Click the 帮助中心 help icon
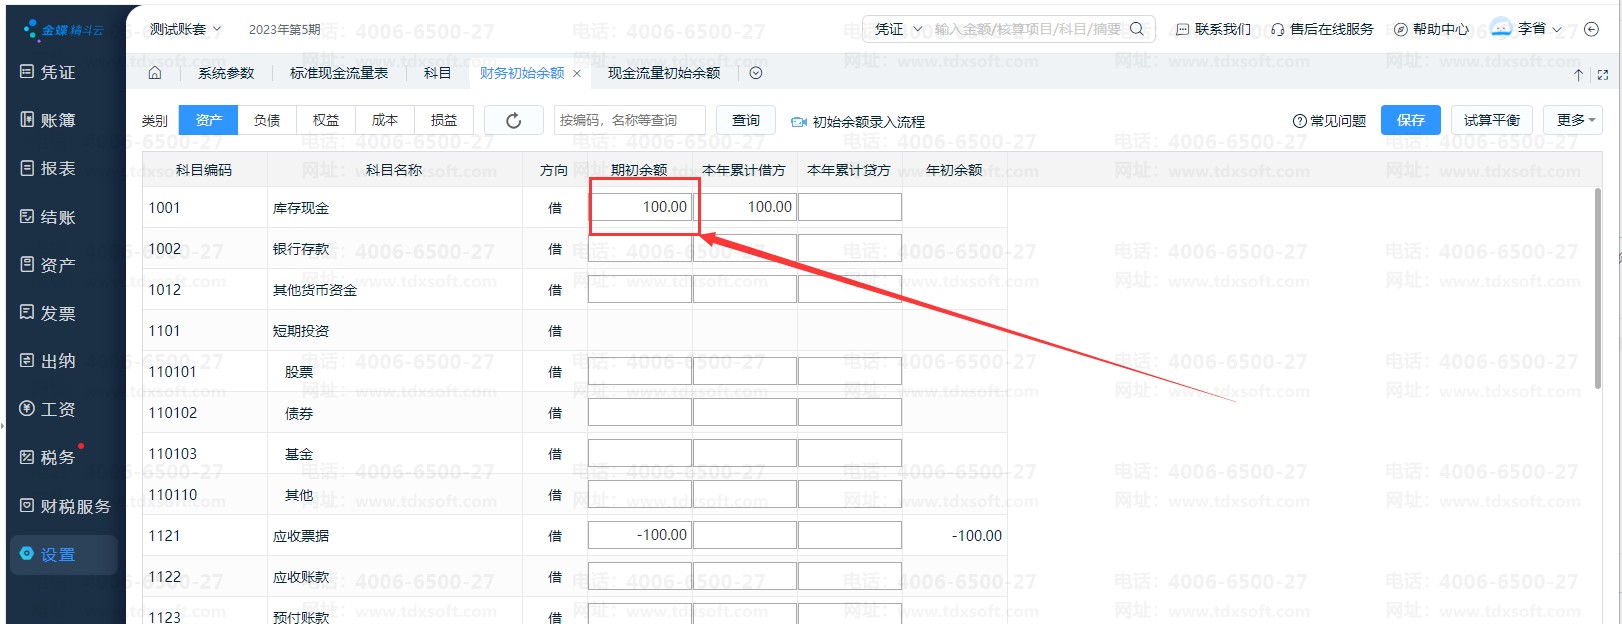Image resolution: width=1622 pixels, height=624 pixels. tap(1431, 29)
